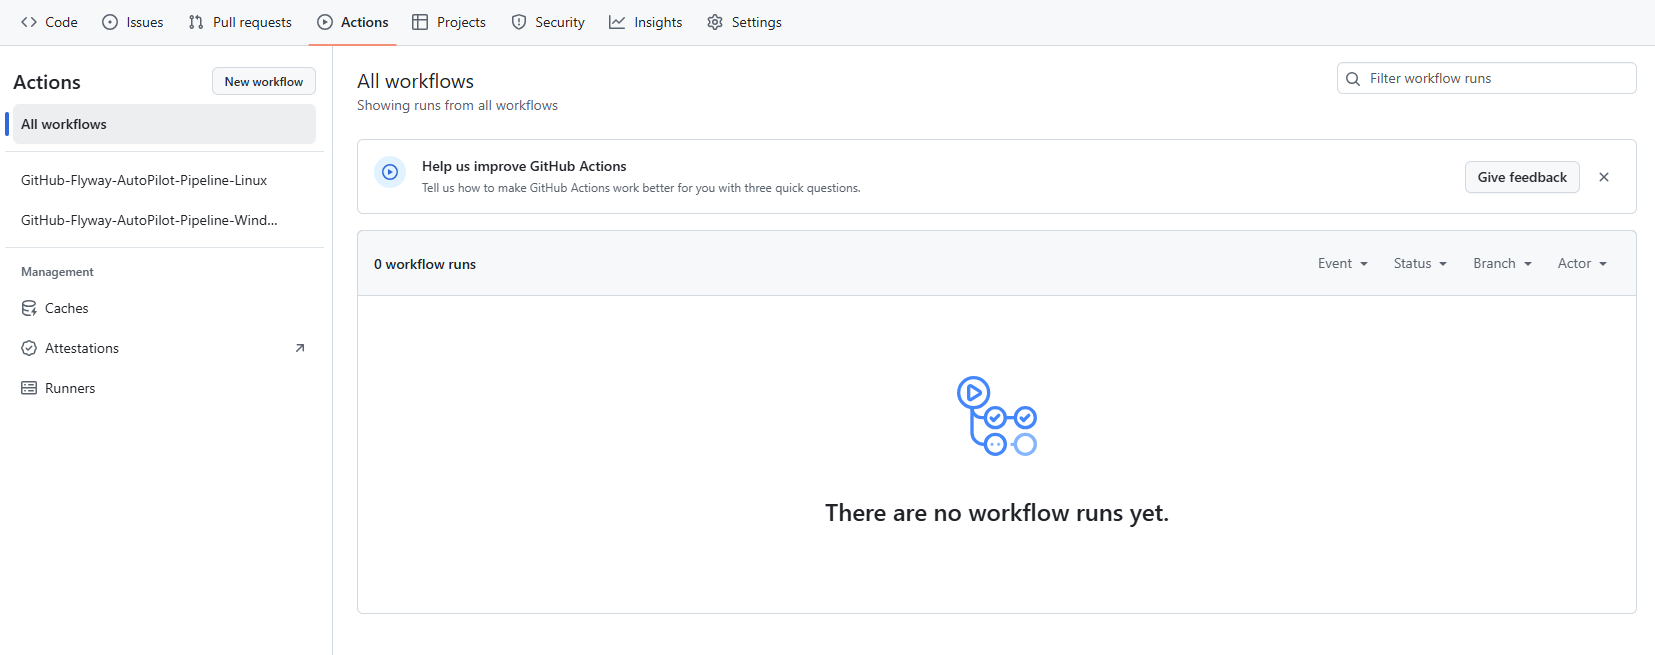Click the Code brackets icon

pyautogui.click(x=29, y=22)
